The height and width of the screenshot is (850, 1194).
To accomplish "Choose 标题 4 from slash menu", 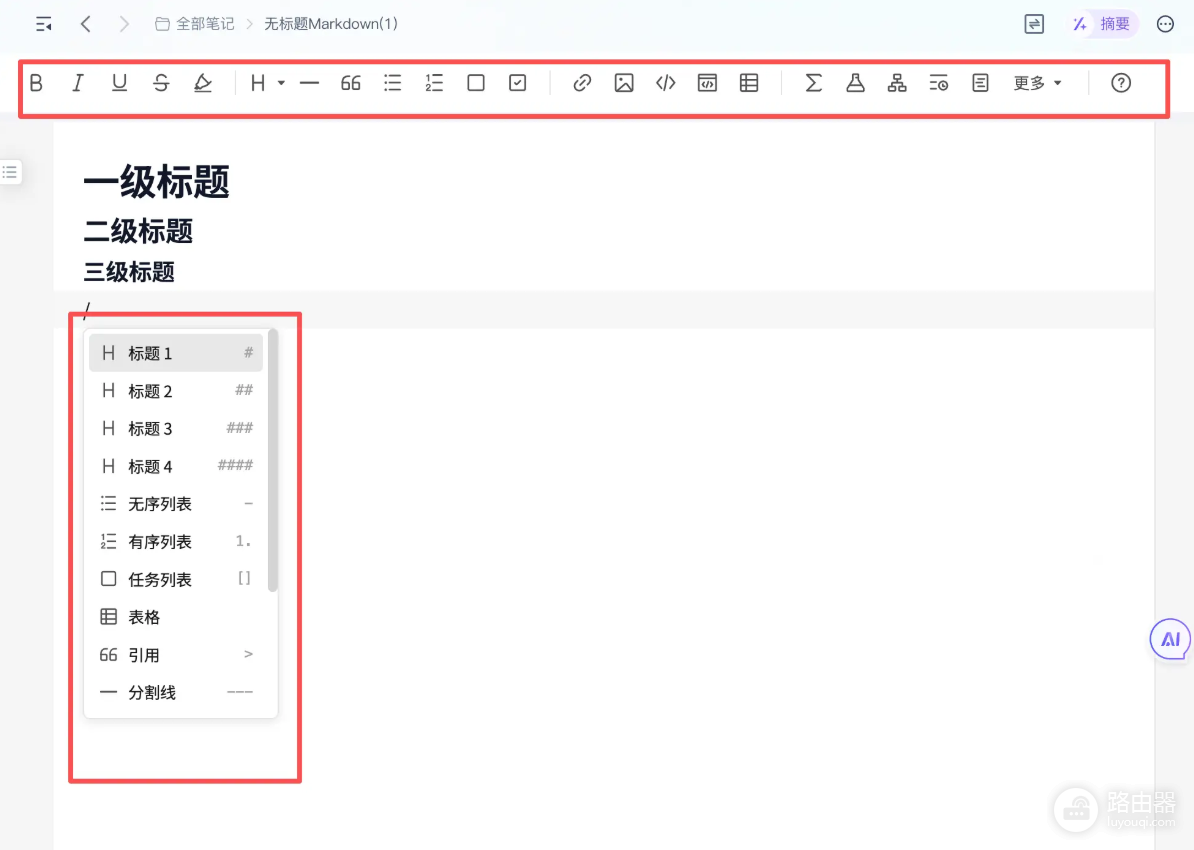I will (176, 466).
